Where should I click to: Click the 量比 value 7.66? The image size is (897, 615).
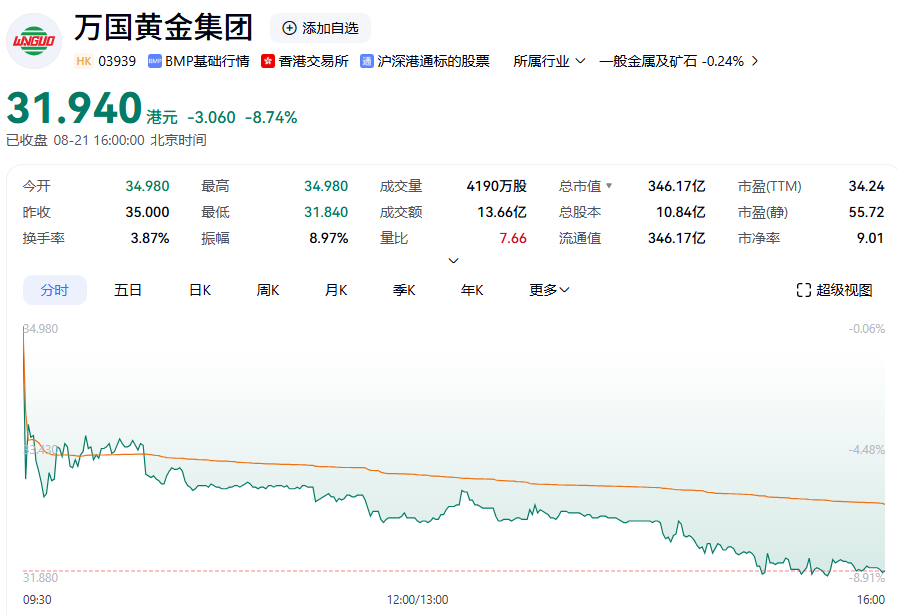(x=513, y=238)
